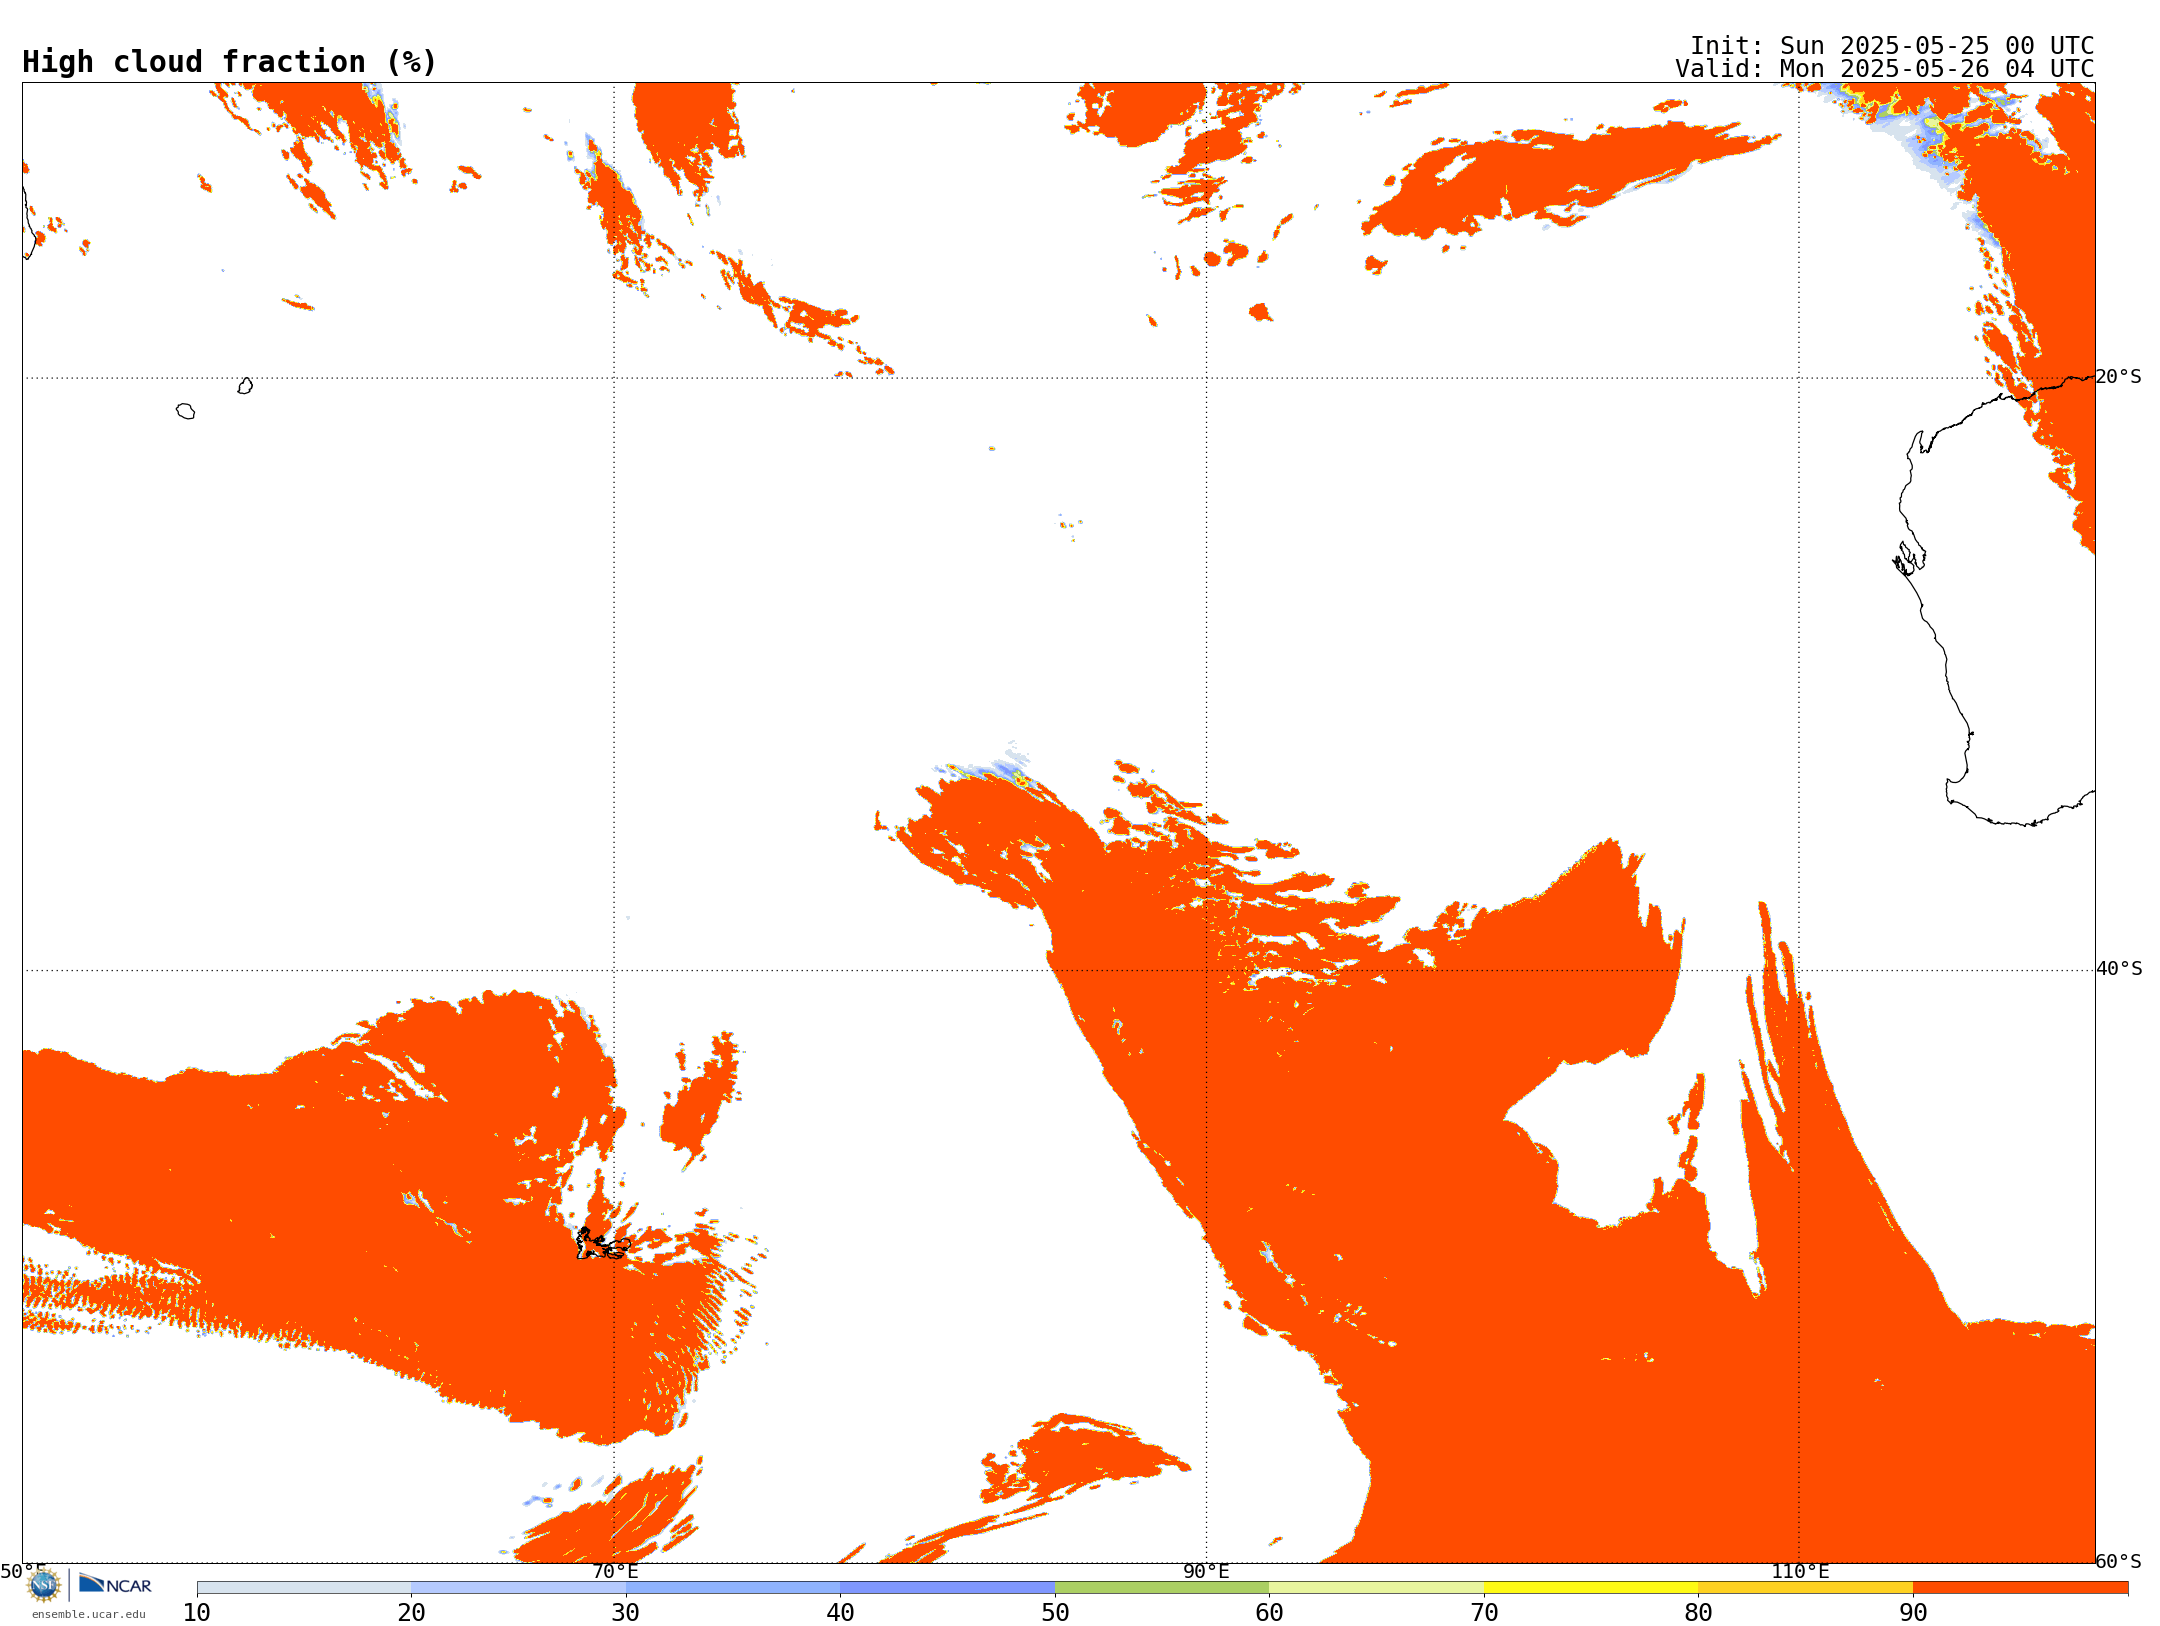
Task: Click the colorbar tick label 60
Action: pyautogui.click(x=1269, y=1612)
